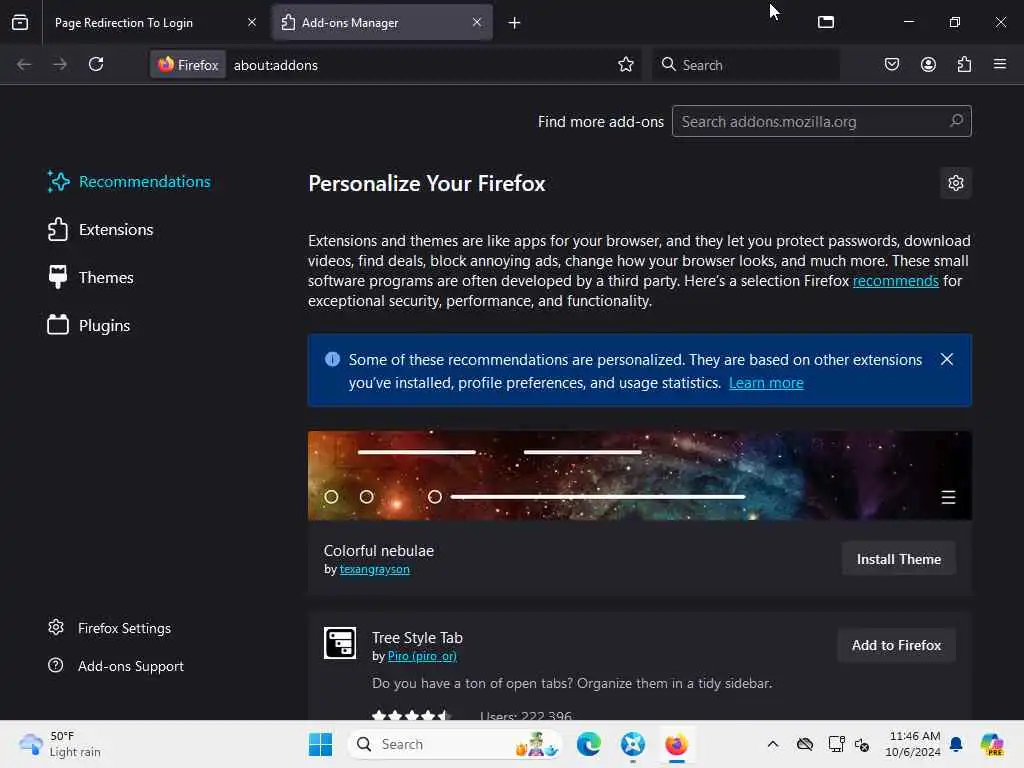Go forward one page

click(x=60, y=64)
